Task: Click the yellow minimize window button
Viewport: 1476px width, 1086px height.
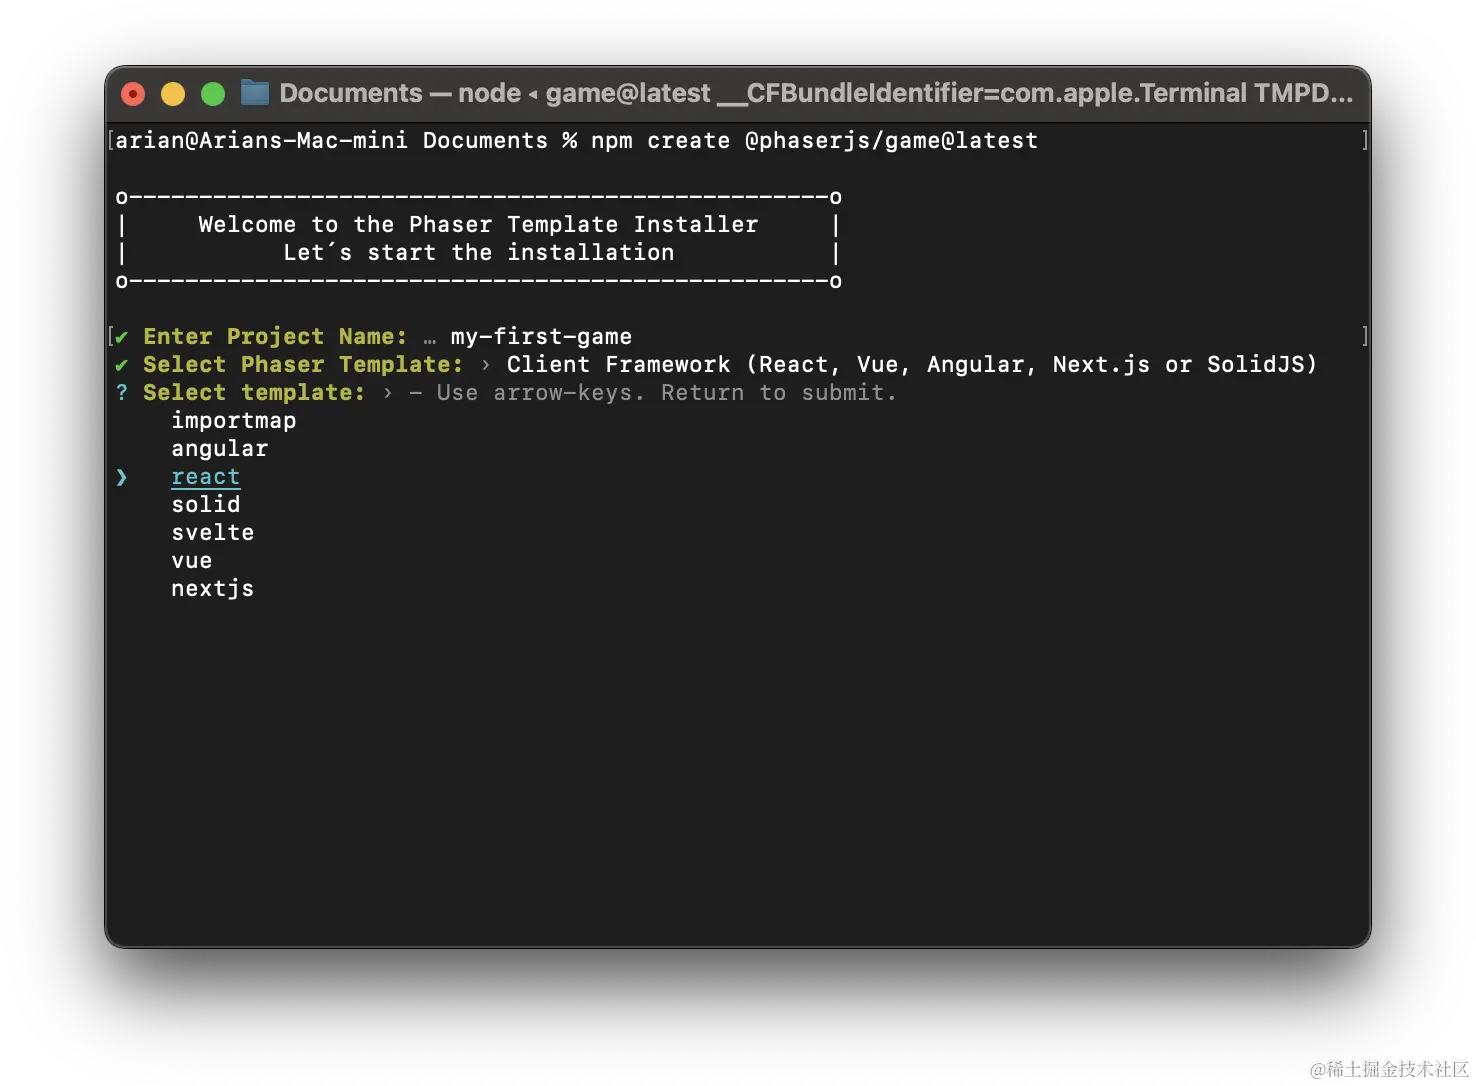Action: pos(173,94)
